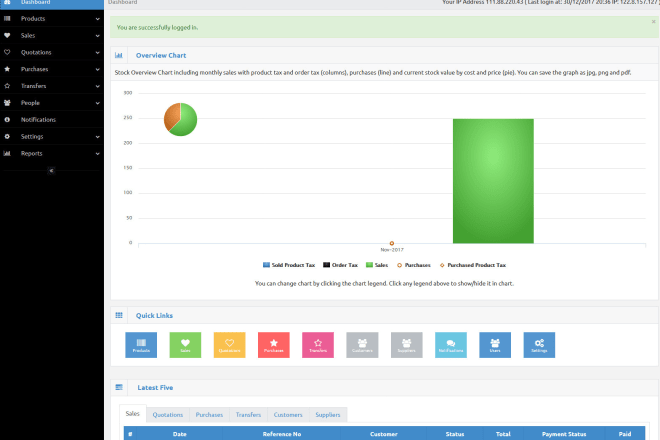Collapse the sidebar with the arrow toggle

pos(51,171)
